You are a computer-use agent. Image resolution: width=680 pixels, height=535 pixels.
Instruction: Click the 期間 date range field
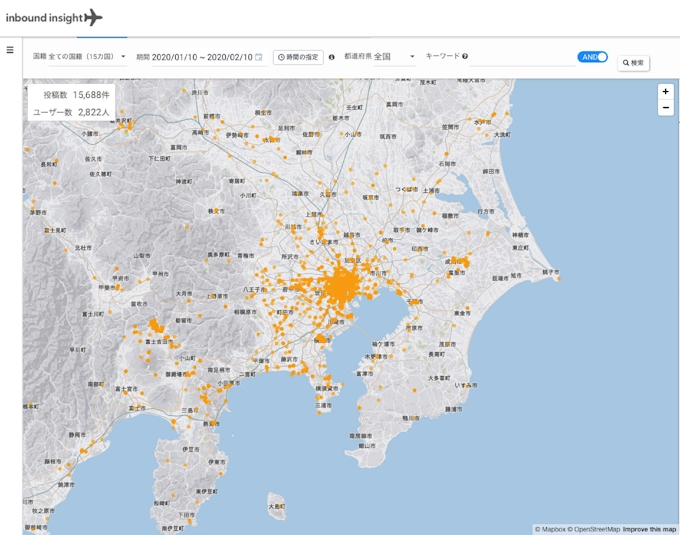[201, 58]
